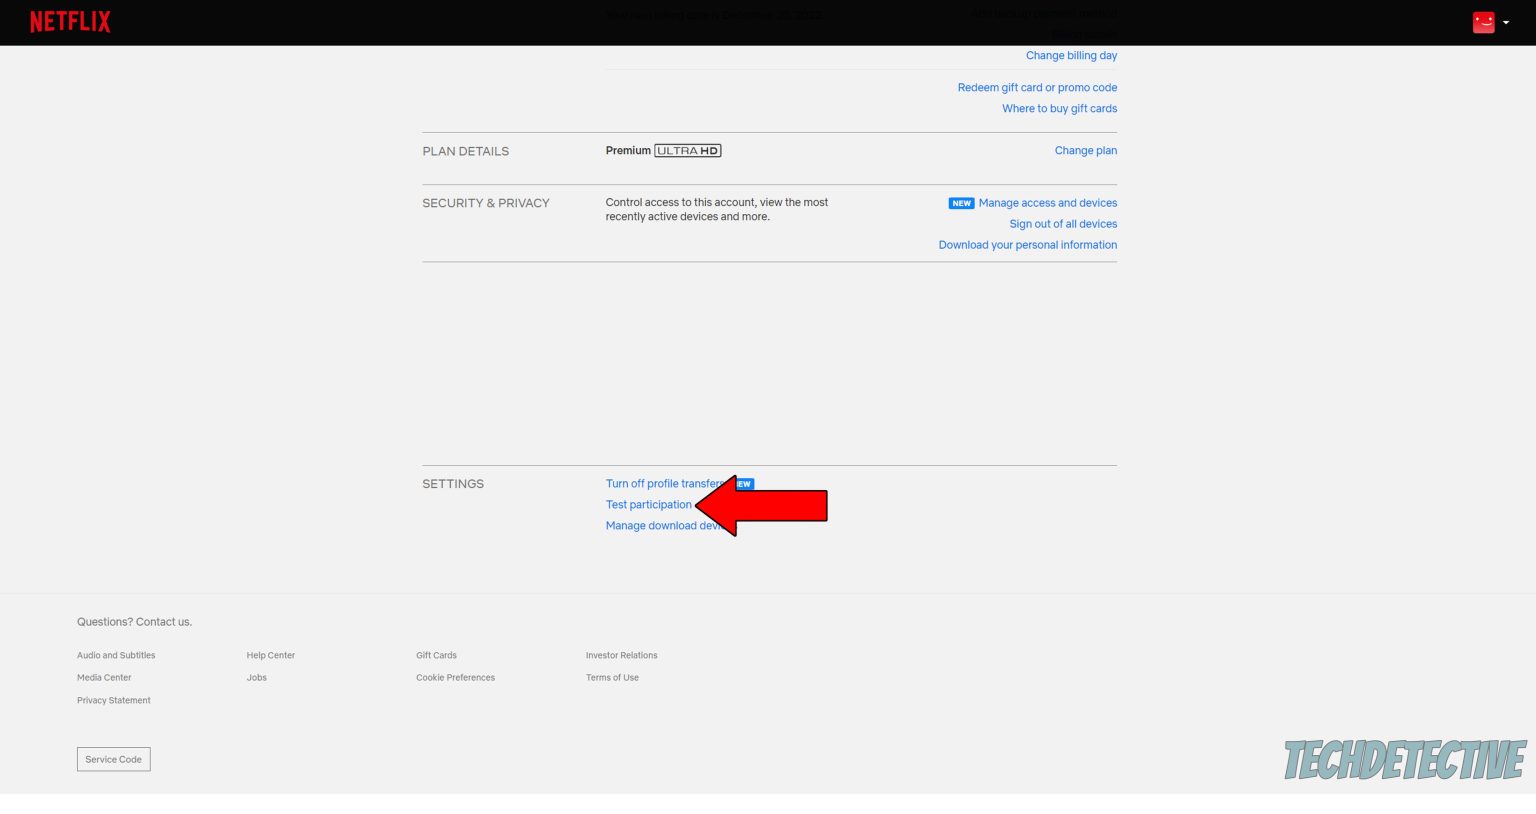Redeem gift card or promo code
Image resolution: width=1536 pixels, height=814 pixels.
click(x=1036, y=87)
